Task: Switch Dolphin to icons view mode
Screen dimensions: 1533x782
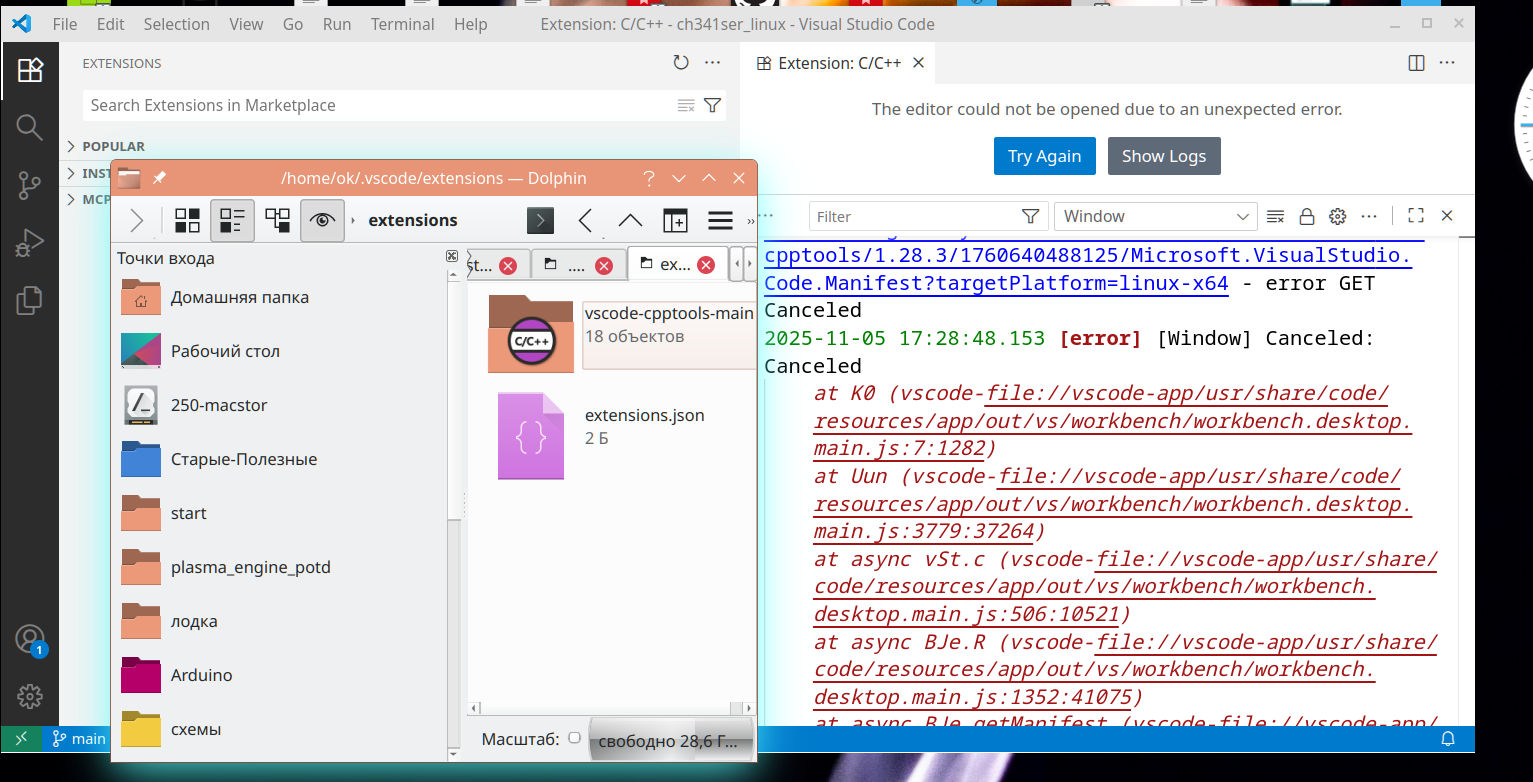Action: pos(187,220)
